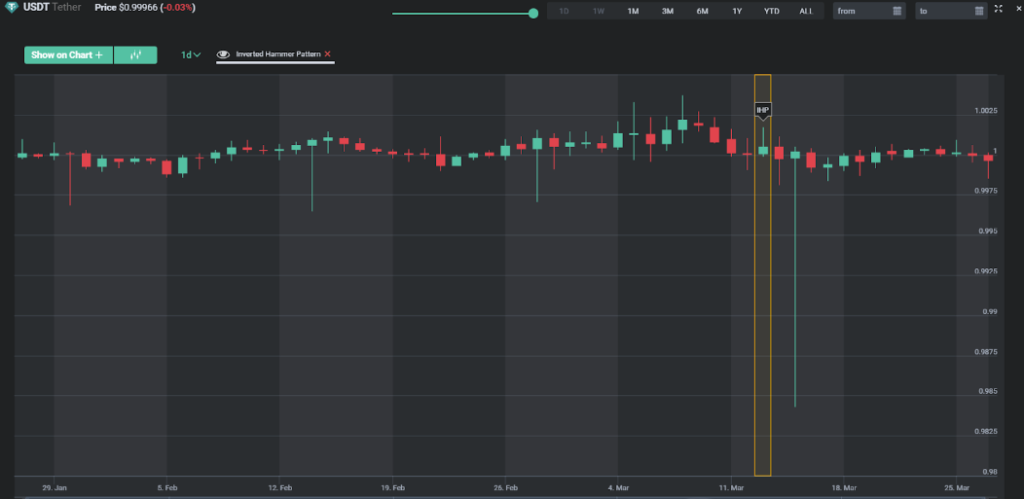
Task: Click the 12. Feb date axis label
Action: pyautogui.click(x=280, y=488)
